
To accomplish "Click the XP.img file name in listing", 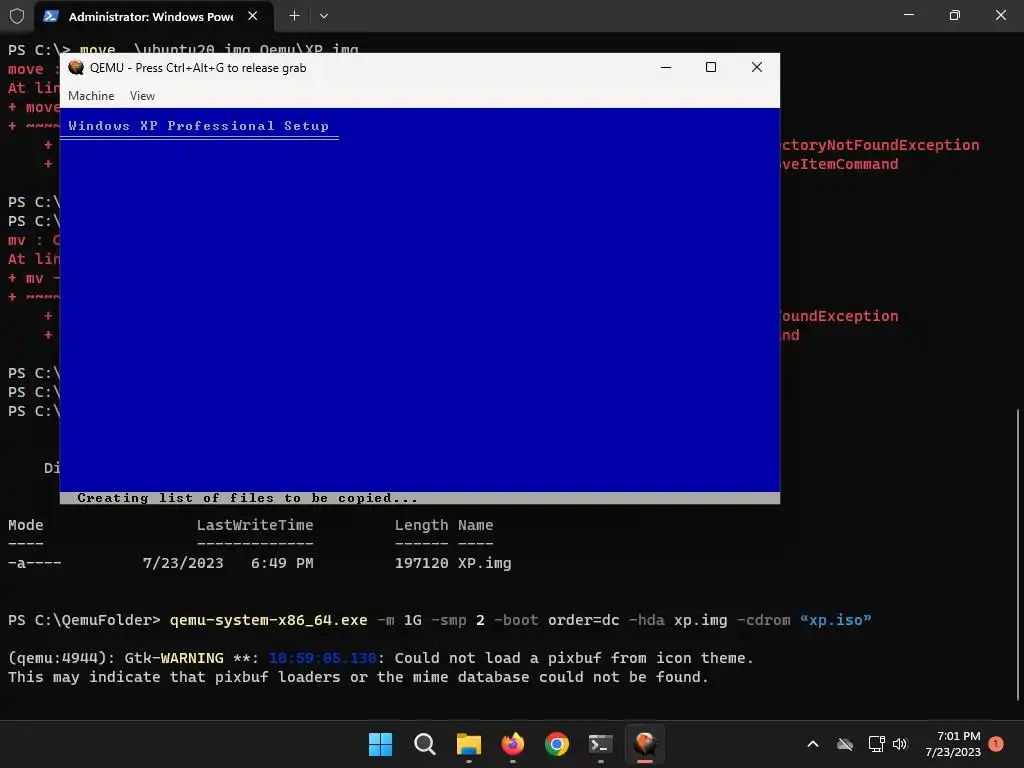I will point(485,563).
